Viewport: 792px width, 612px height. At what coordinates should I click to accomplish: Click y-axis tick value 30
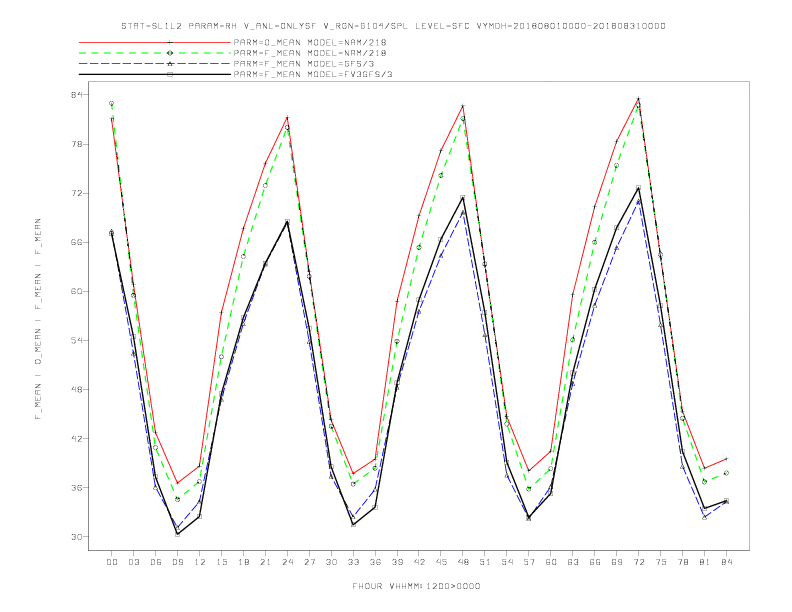pyautogui.click(x=77, y=536)
